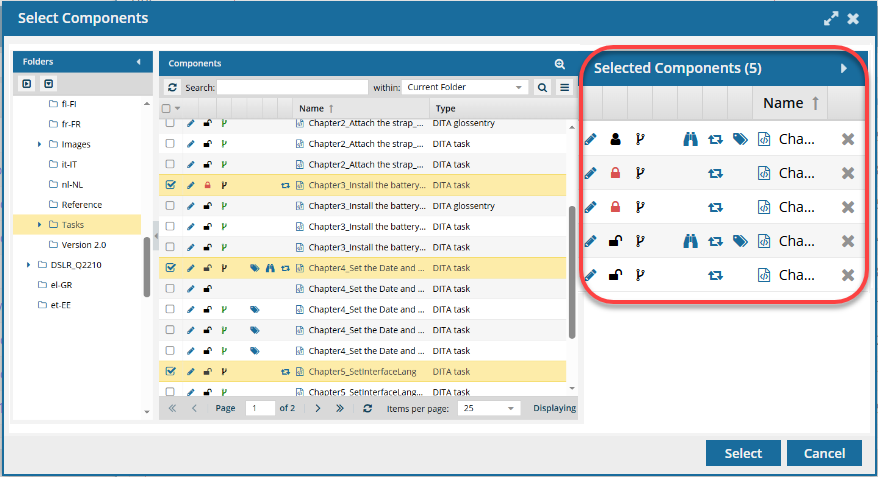Viewport: 878px width, 477px height.
Task: Uncheck the Chapter3_Install the battery DITA task checkbox
Action: point(169,185)
